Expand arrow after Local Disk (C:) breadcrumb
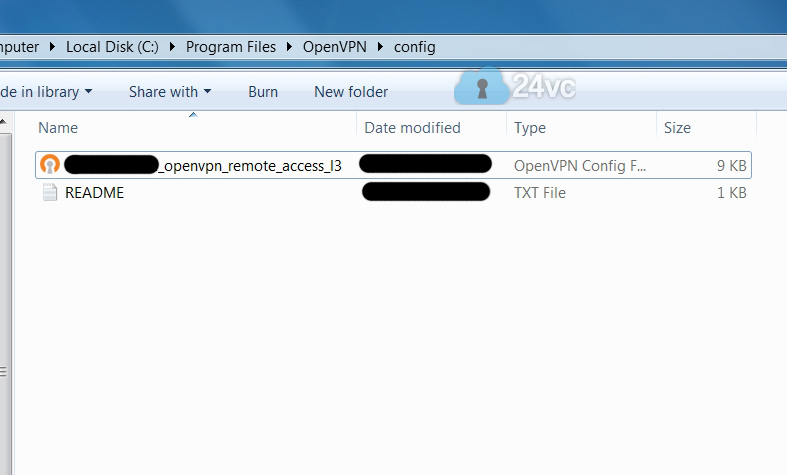787x475 pixels. tap(172, 47)
